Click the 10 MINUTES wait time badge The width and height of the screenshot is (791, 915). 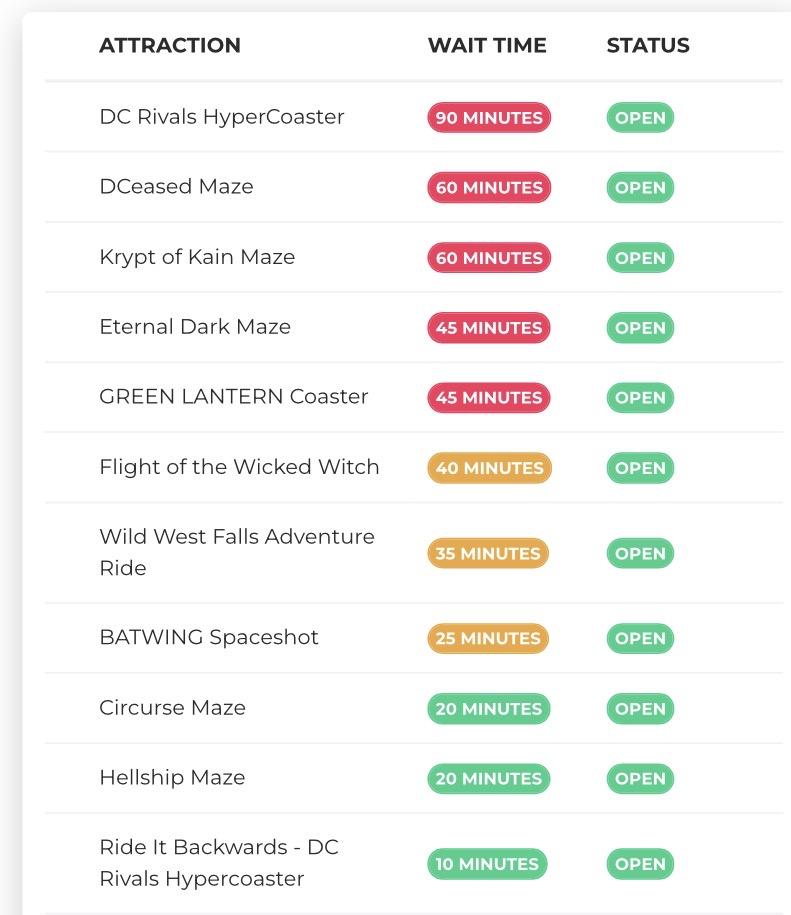coord(487,864)
